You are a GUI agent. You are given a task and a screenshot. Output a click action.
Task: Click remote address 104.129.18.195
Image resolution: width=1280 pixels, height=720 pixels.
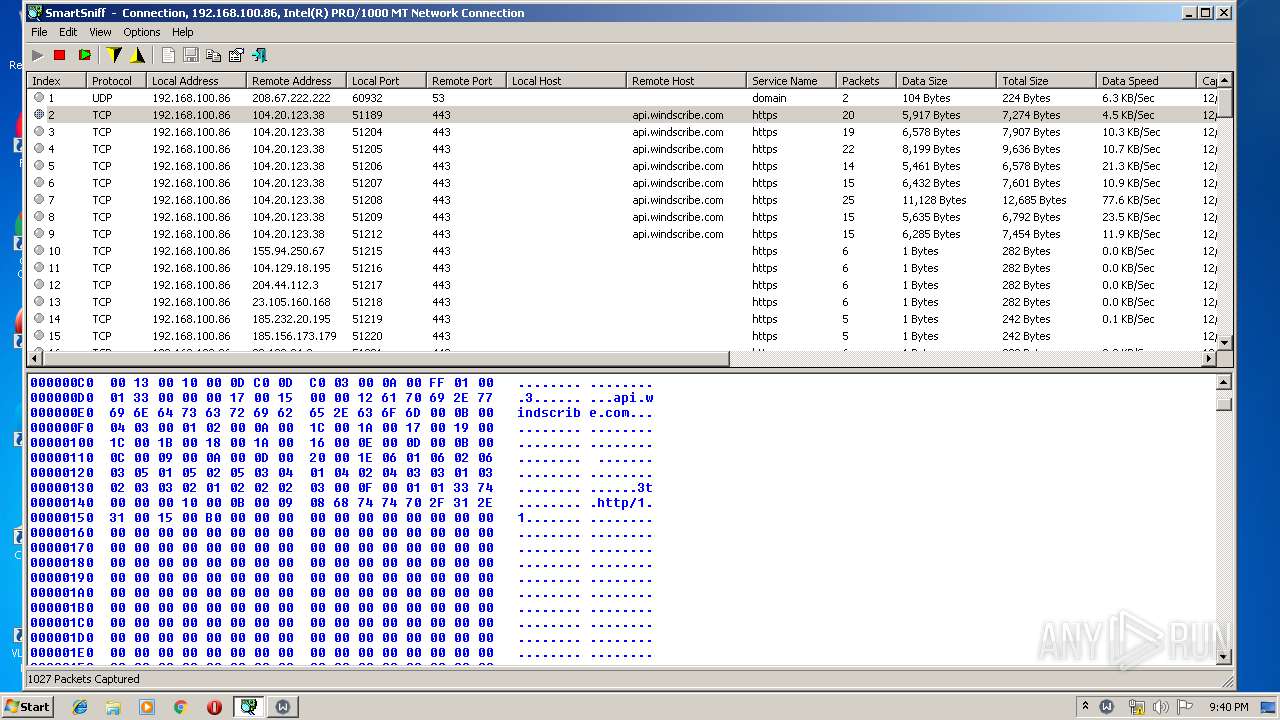pos(291,268)
